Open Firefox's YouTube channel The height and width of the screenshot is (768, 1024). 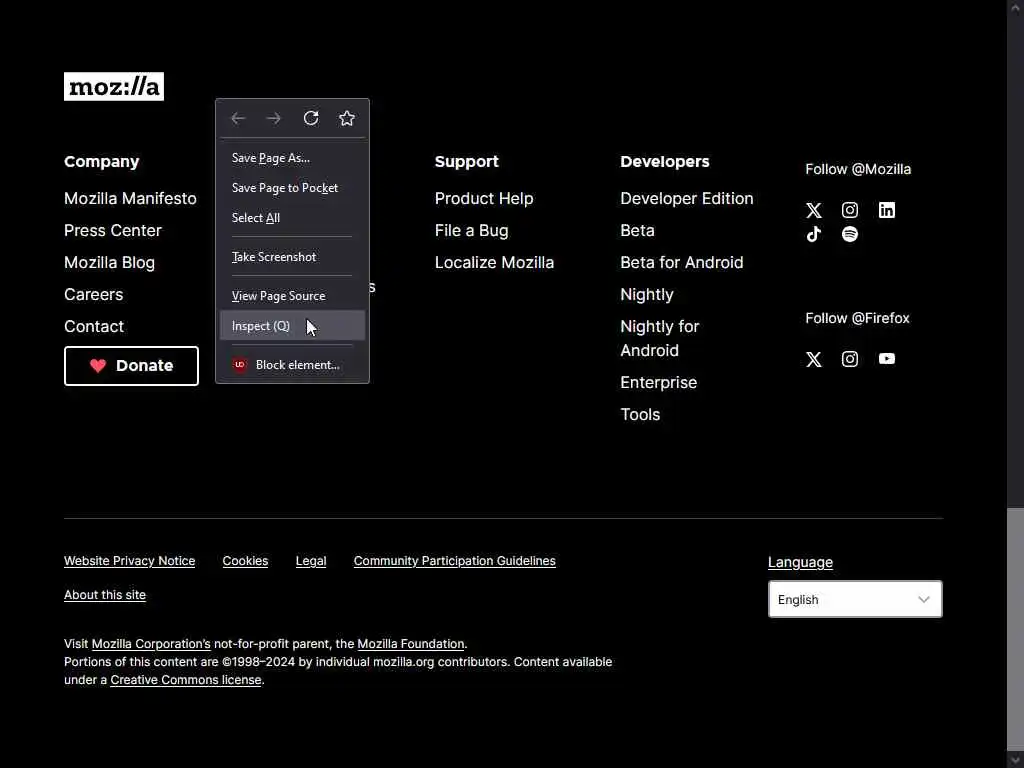(886, 359)
